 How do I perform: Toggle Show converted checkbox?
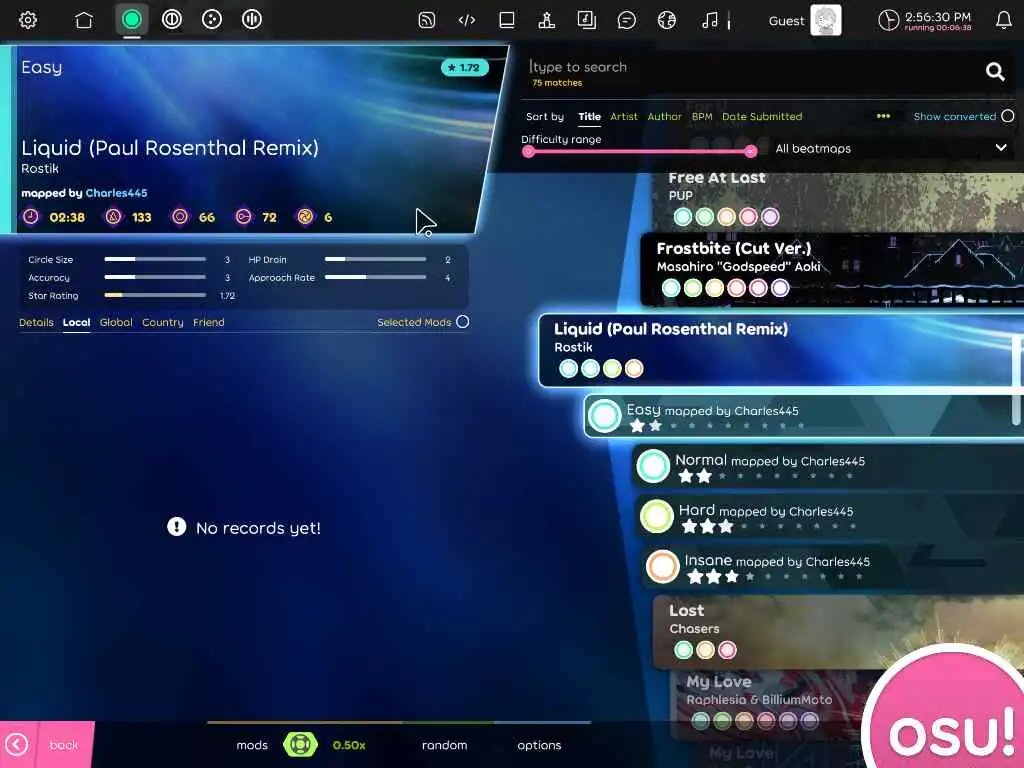(1008, 116)
